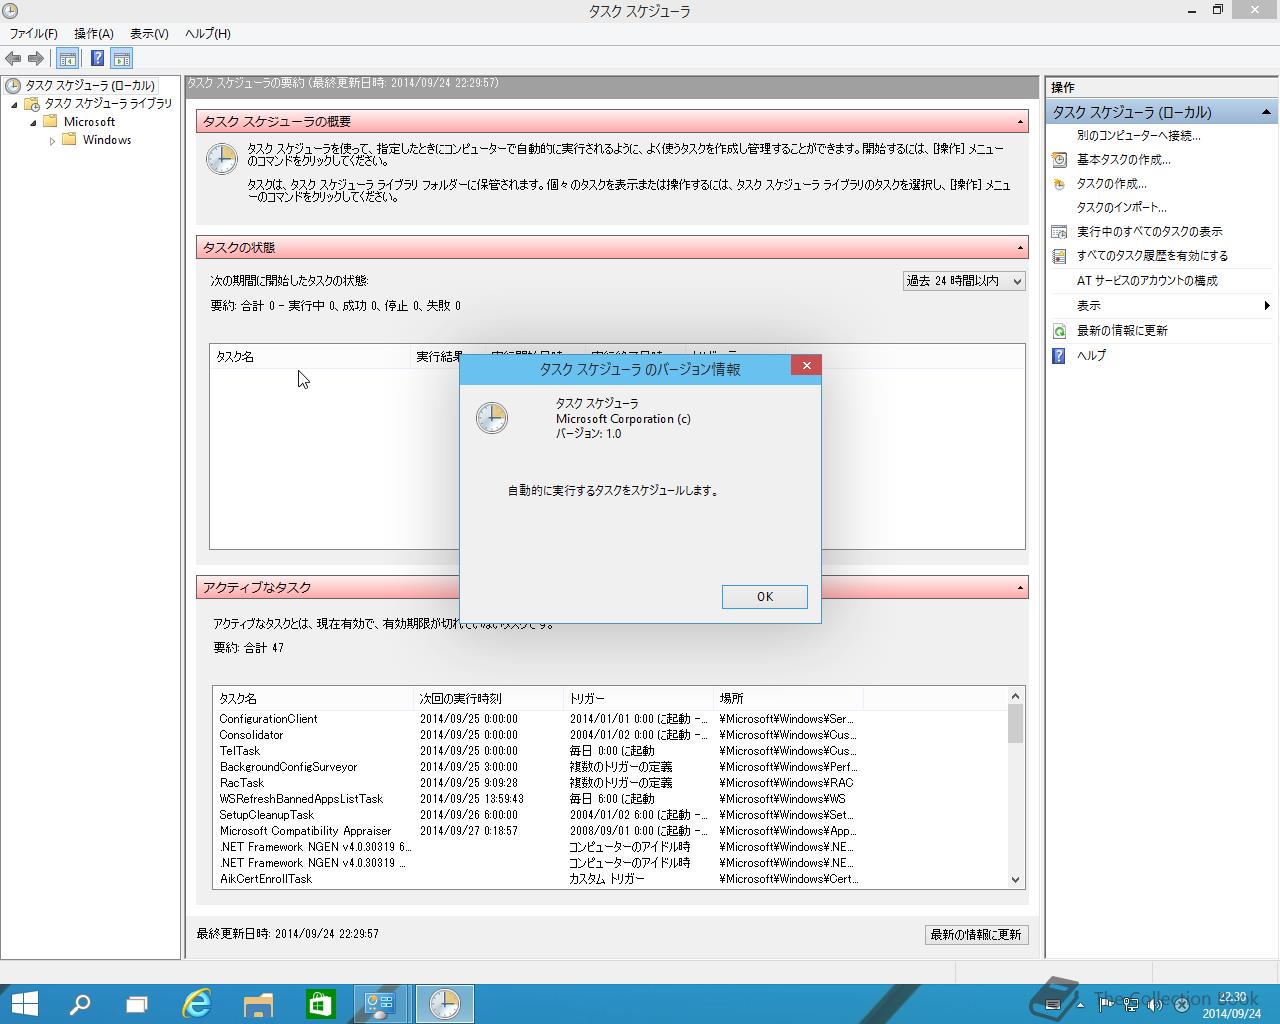Click the タスクの作成 icon

point(1059,184)
